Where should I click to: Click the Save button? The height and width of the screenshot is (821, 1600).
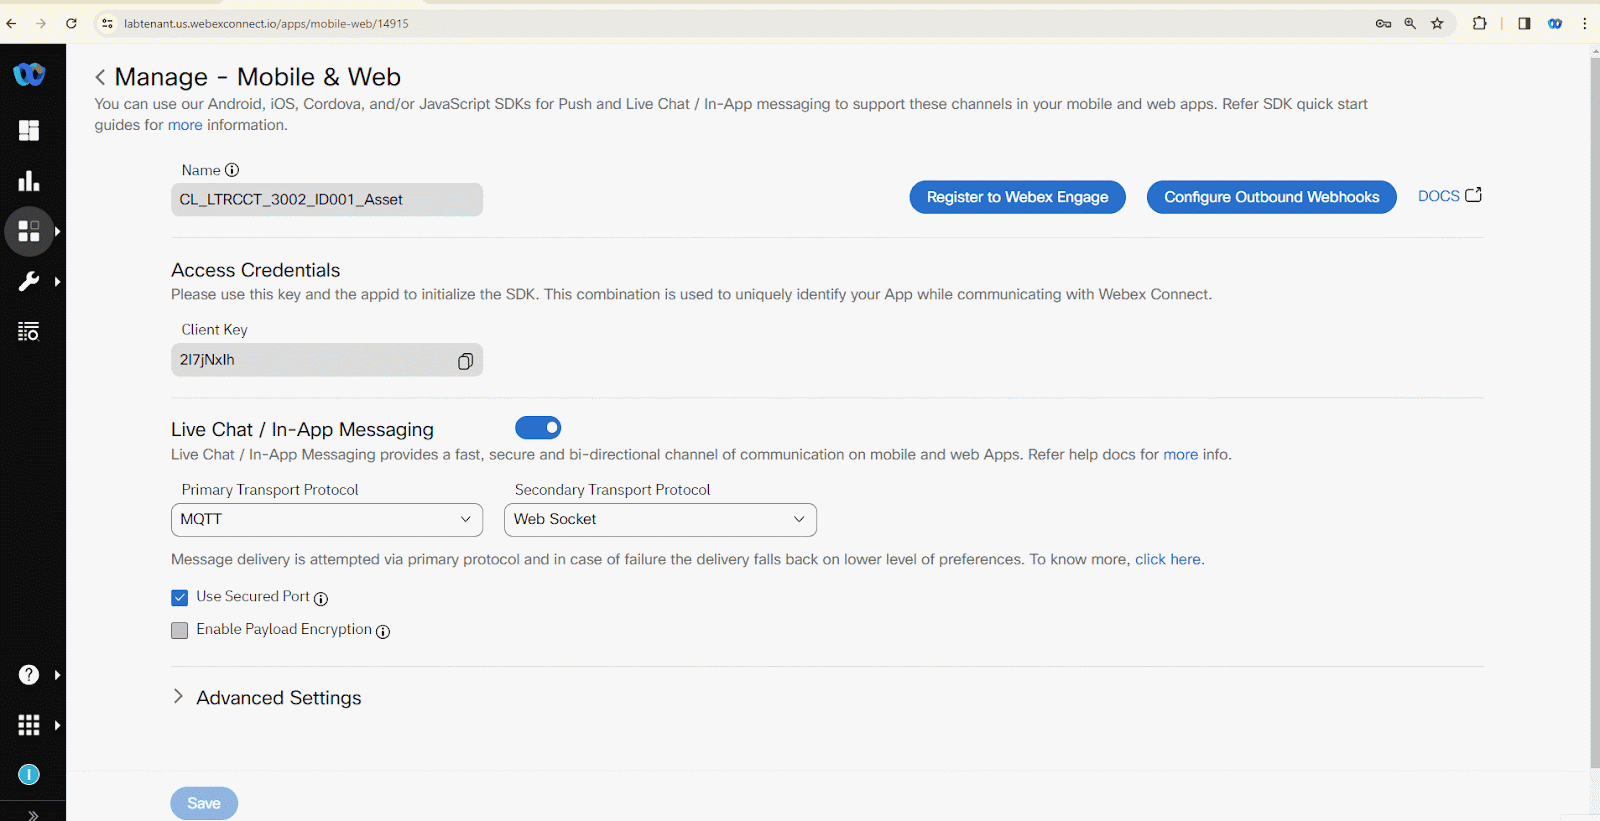[204, 804]
